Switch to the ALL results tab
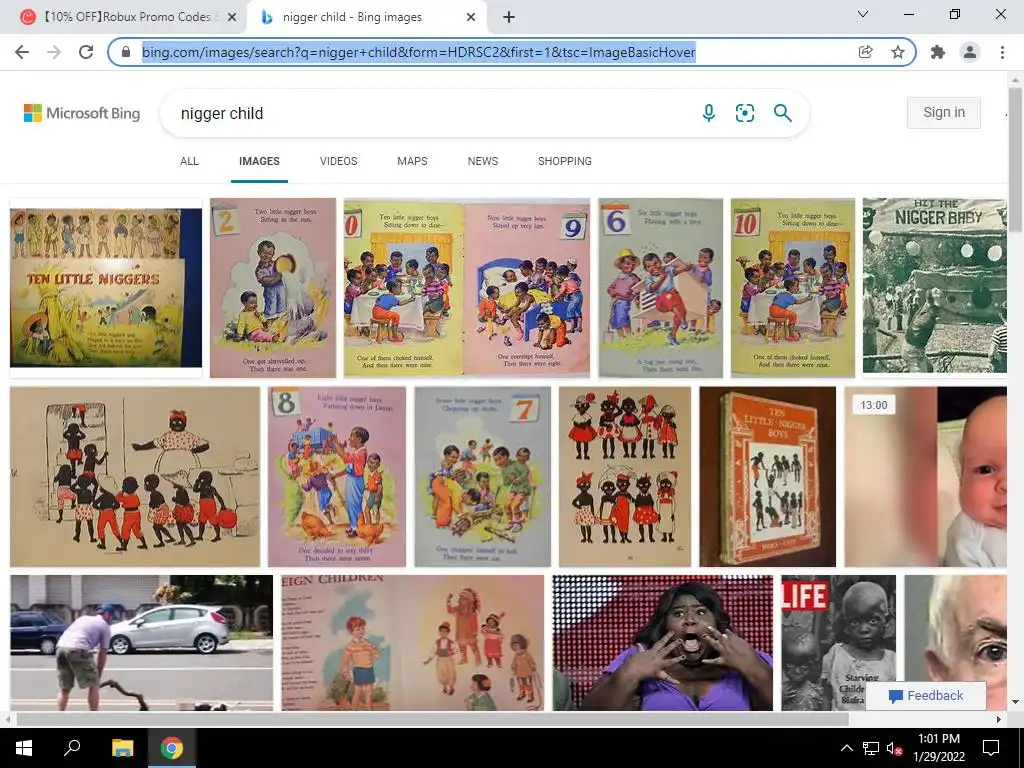Viewport: 1024px width, 768px height. [x=189, y=161]
